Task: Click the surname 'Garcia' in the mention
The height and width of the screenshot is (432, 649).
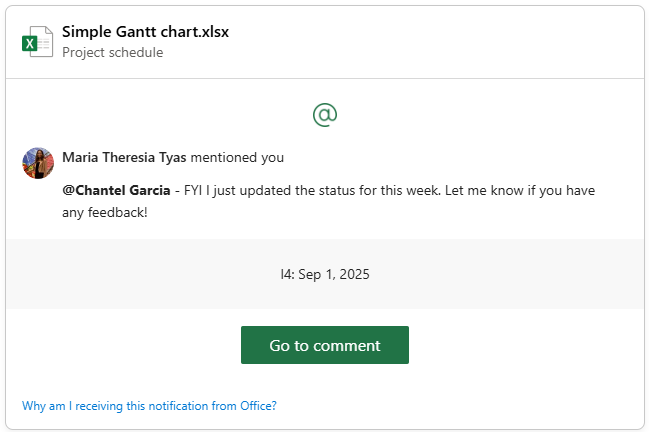Action: 149,189
